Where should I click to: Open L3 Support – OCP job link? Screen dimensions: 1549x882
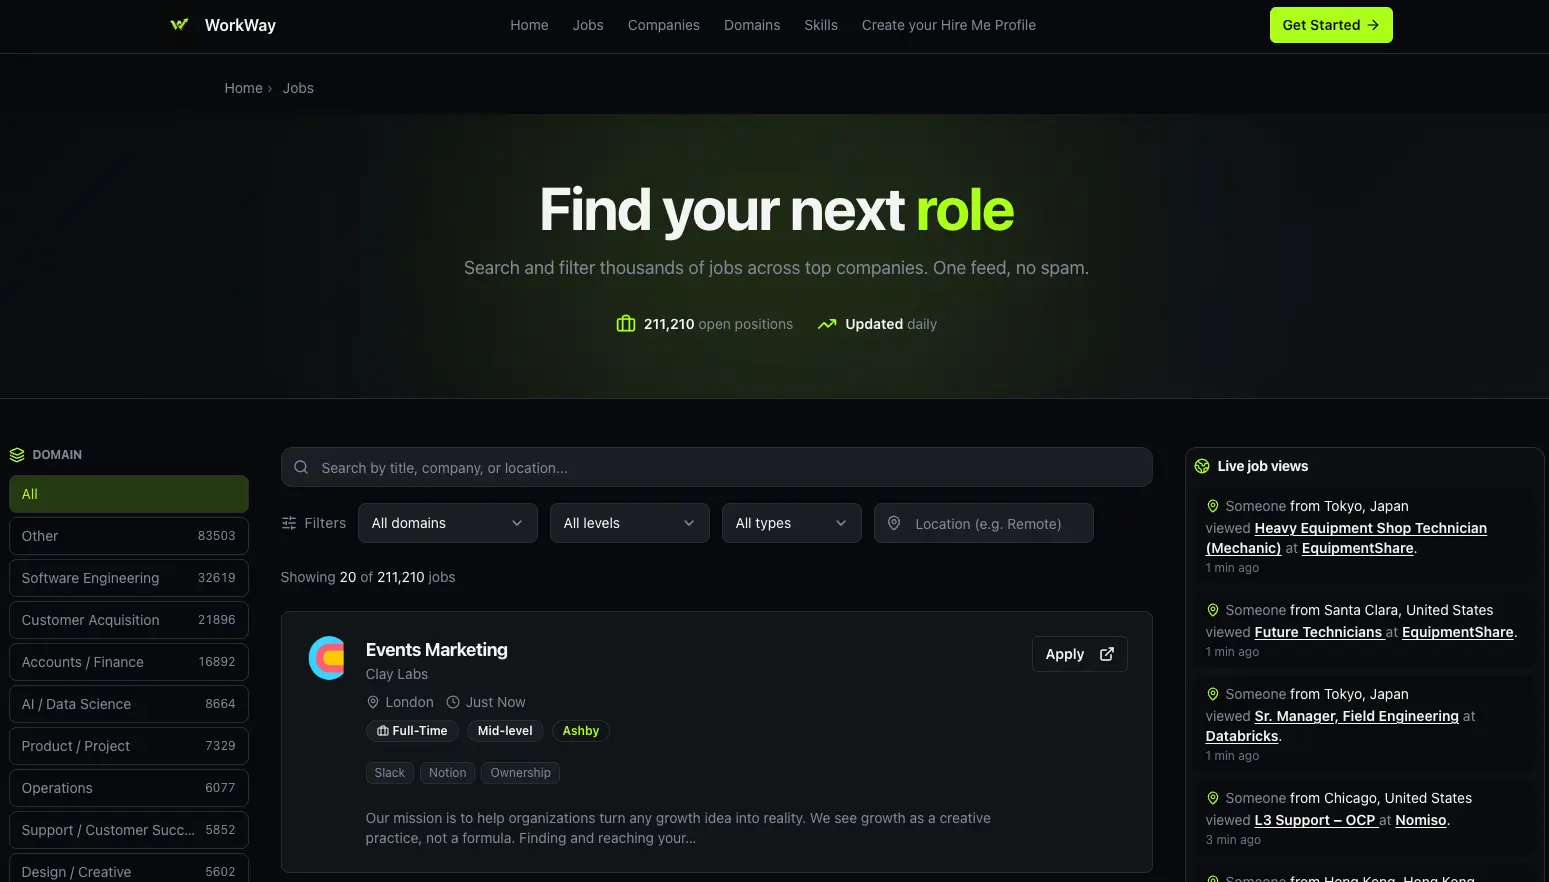click(x=1315, y=820)
